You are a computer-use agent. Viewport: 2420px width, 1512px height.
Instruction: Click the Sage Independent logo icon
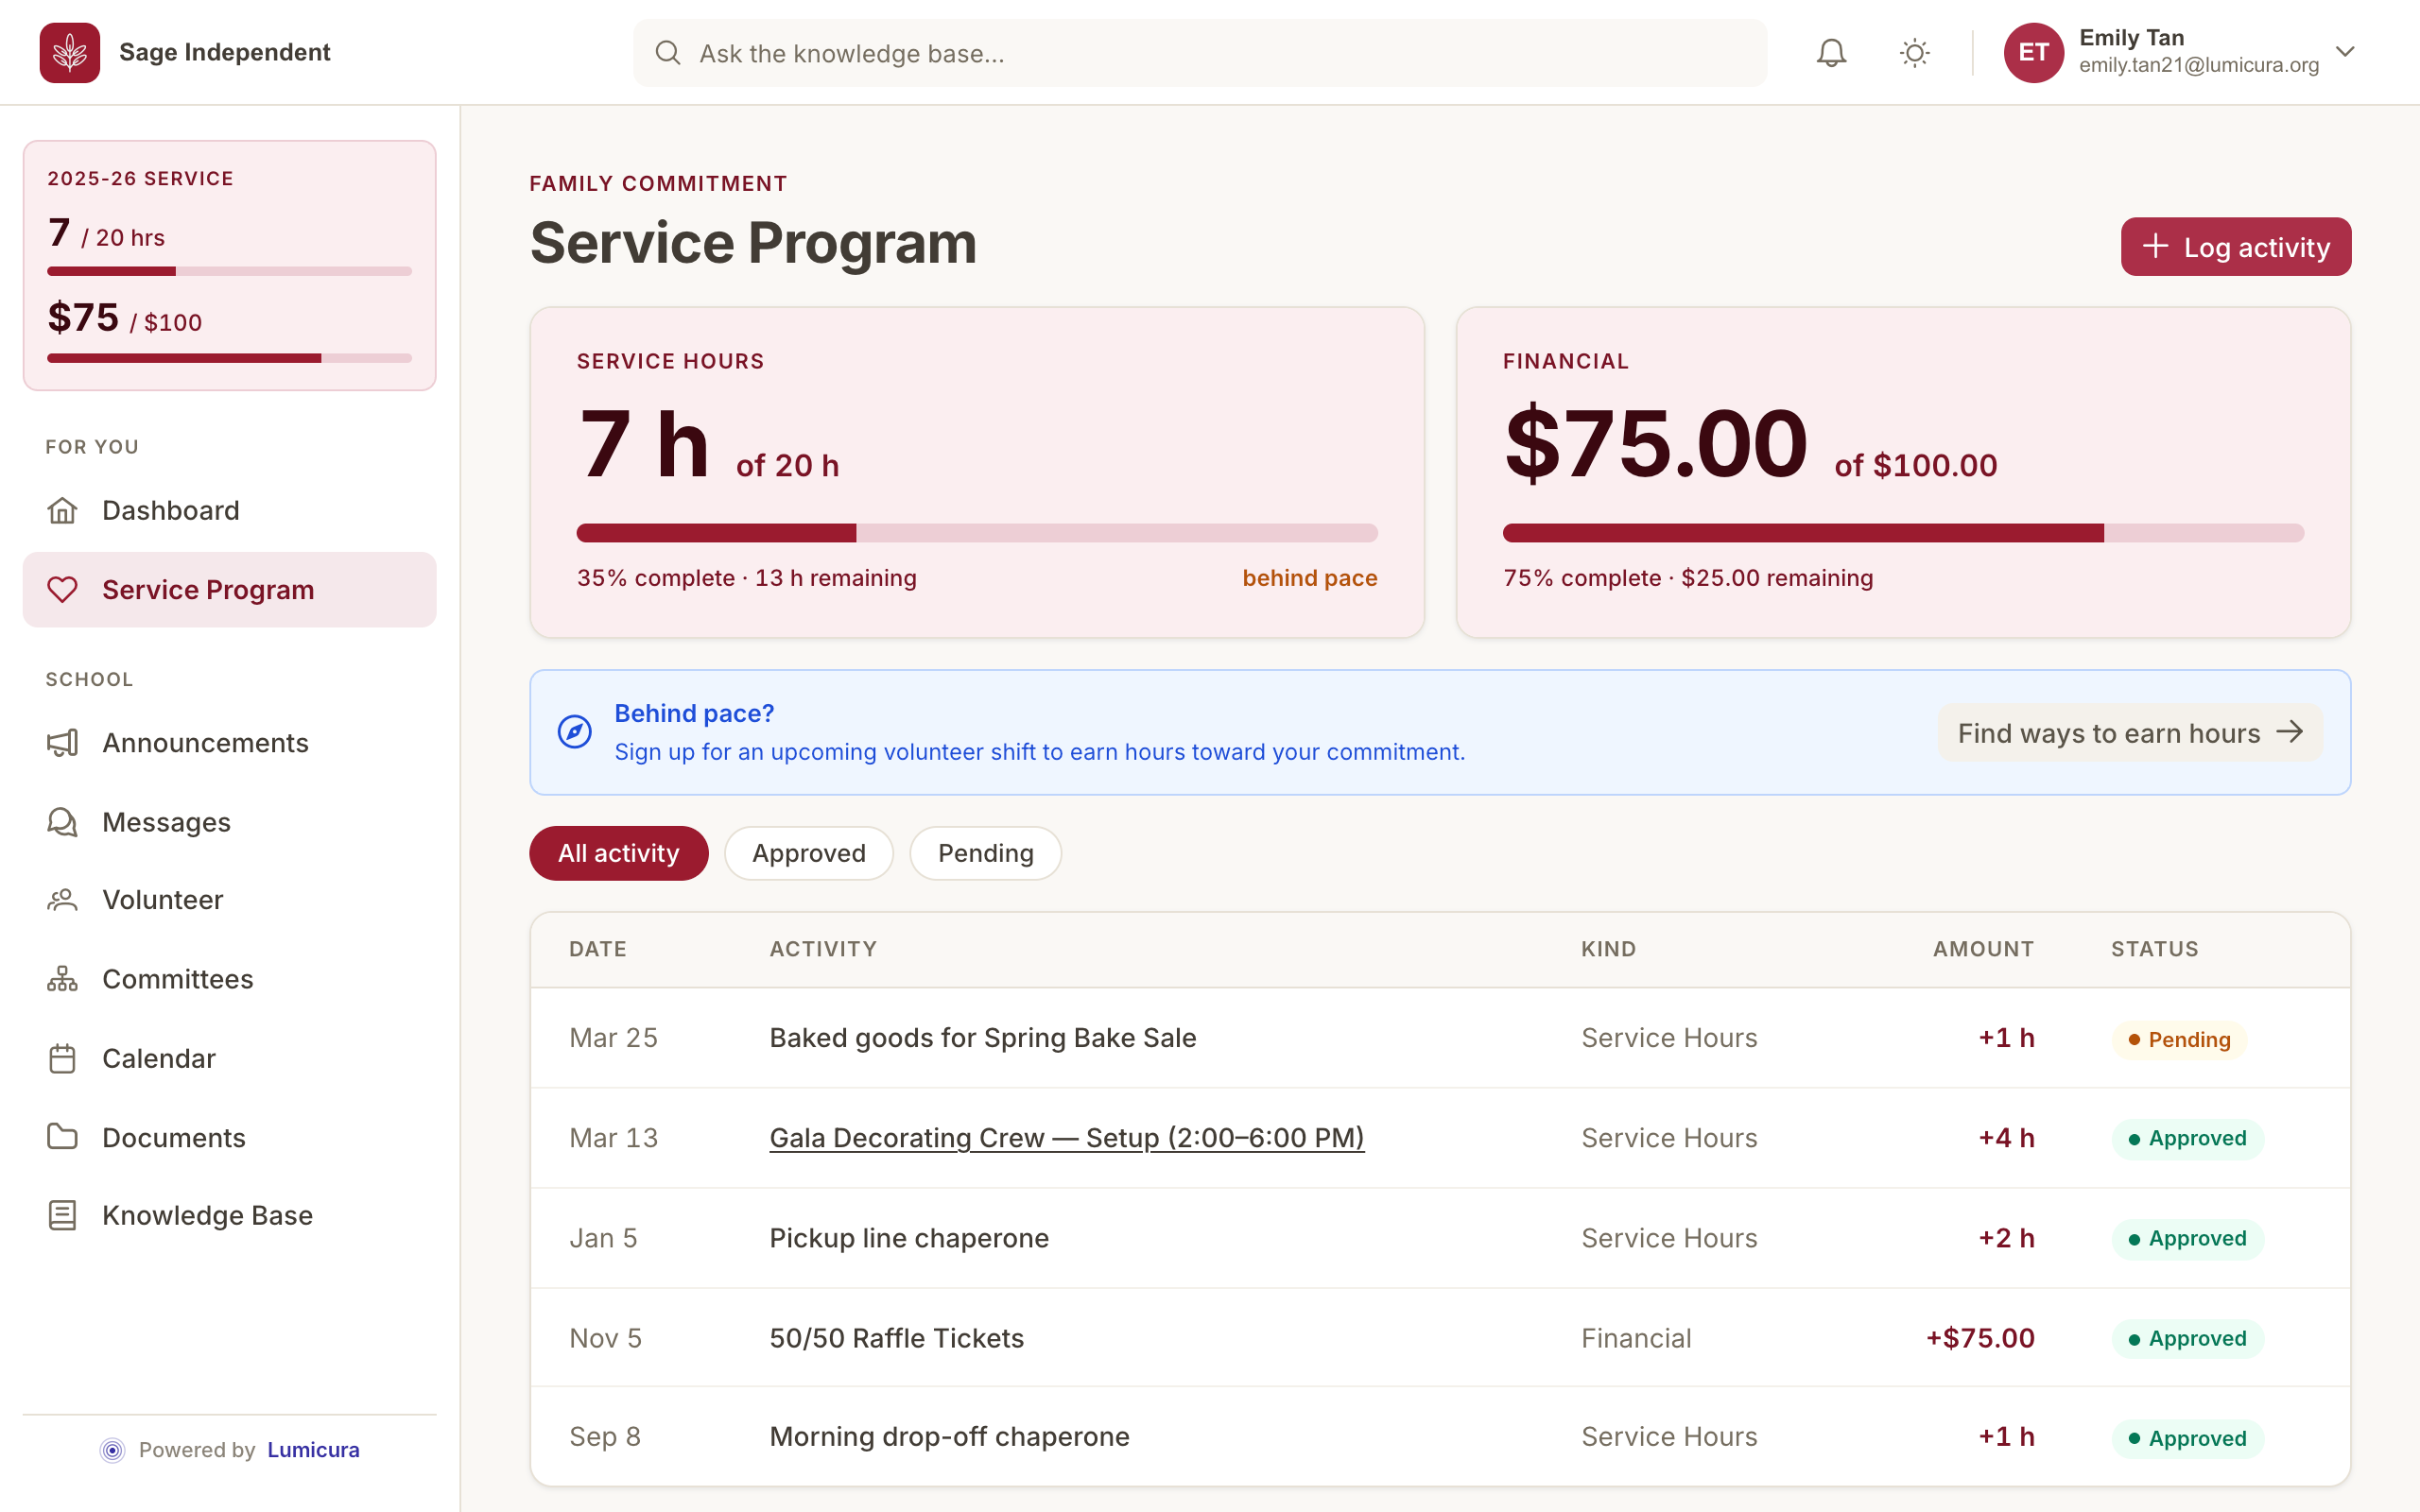coord(69,52)
